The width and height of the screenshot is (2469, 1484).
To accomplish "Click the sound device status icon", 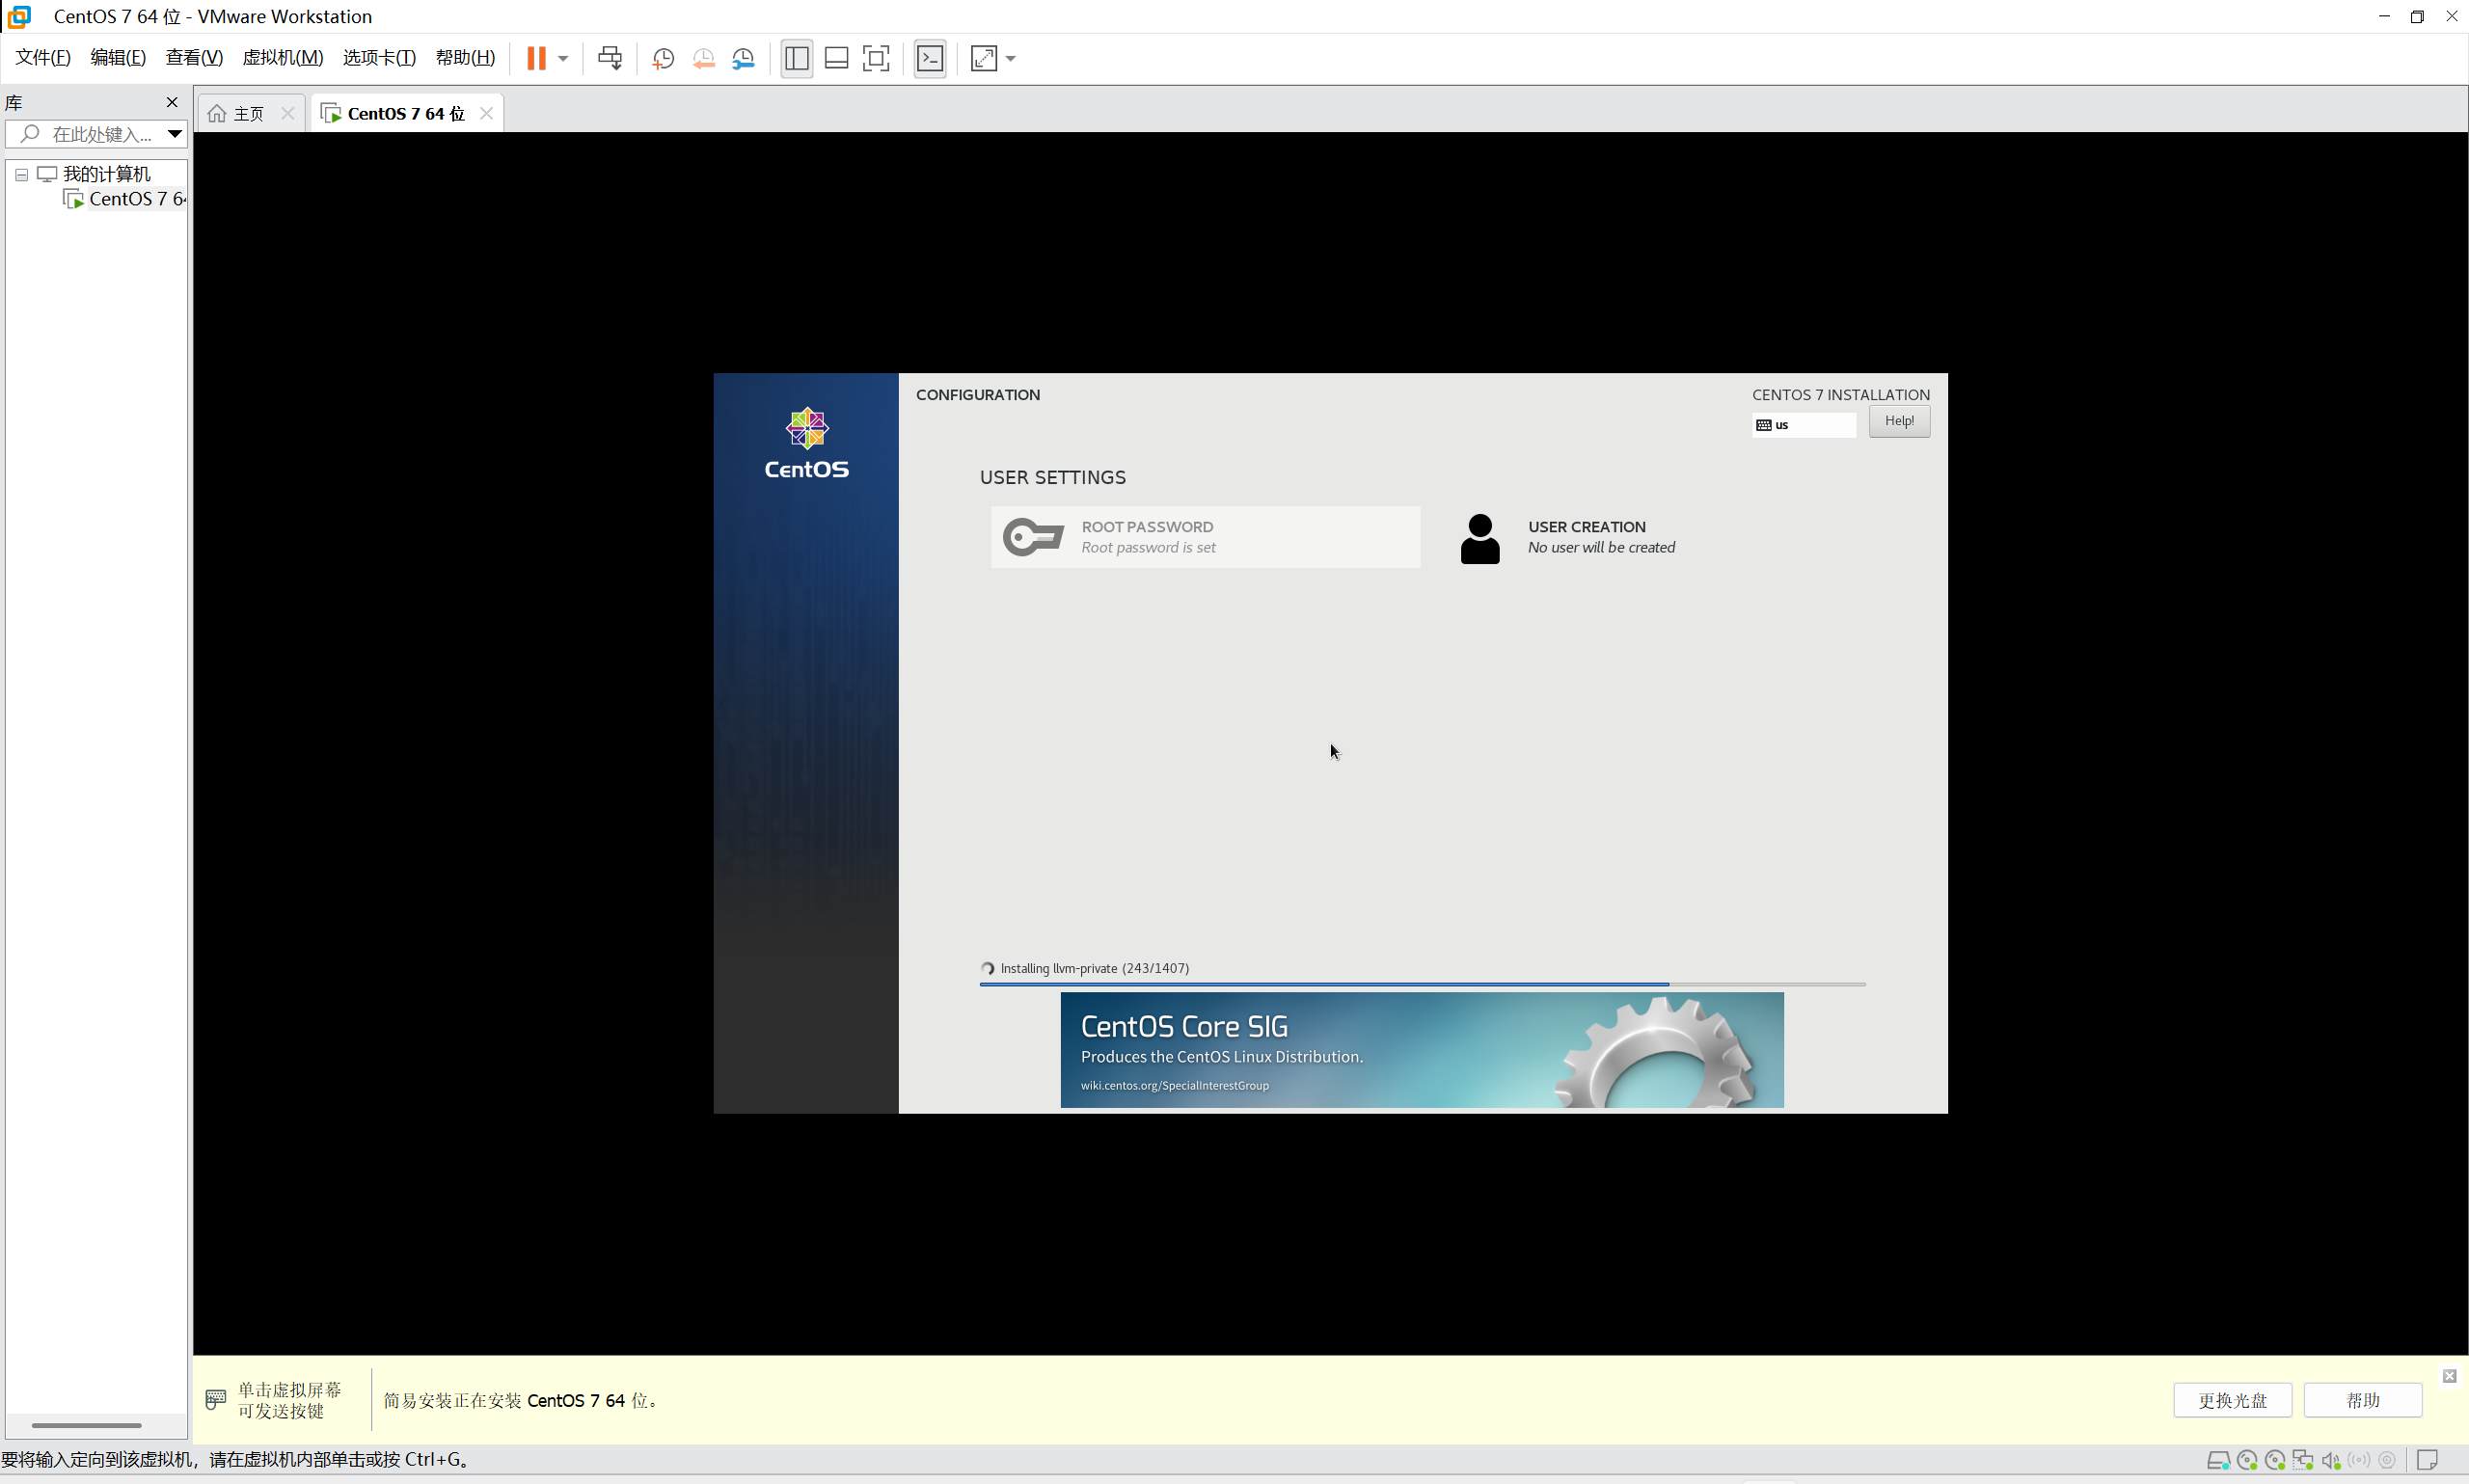I will pos(2330,1460).
